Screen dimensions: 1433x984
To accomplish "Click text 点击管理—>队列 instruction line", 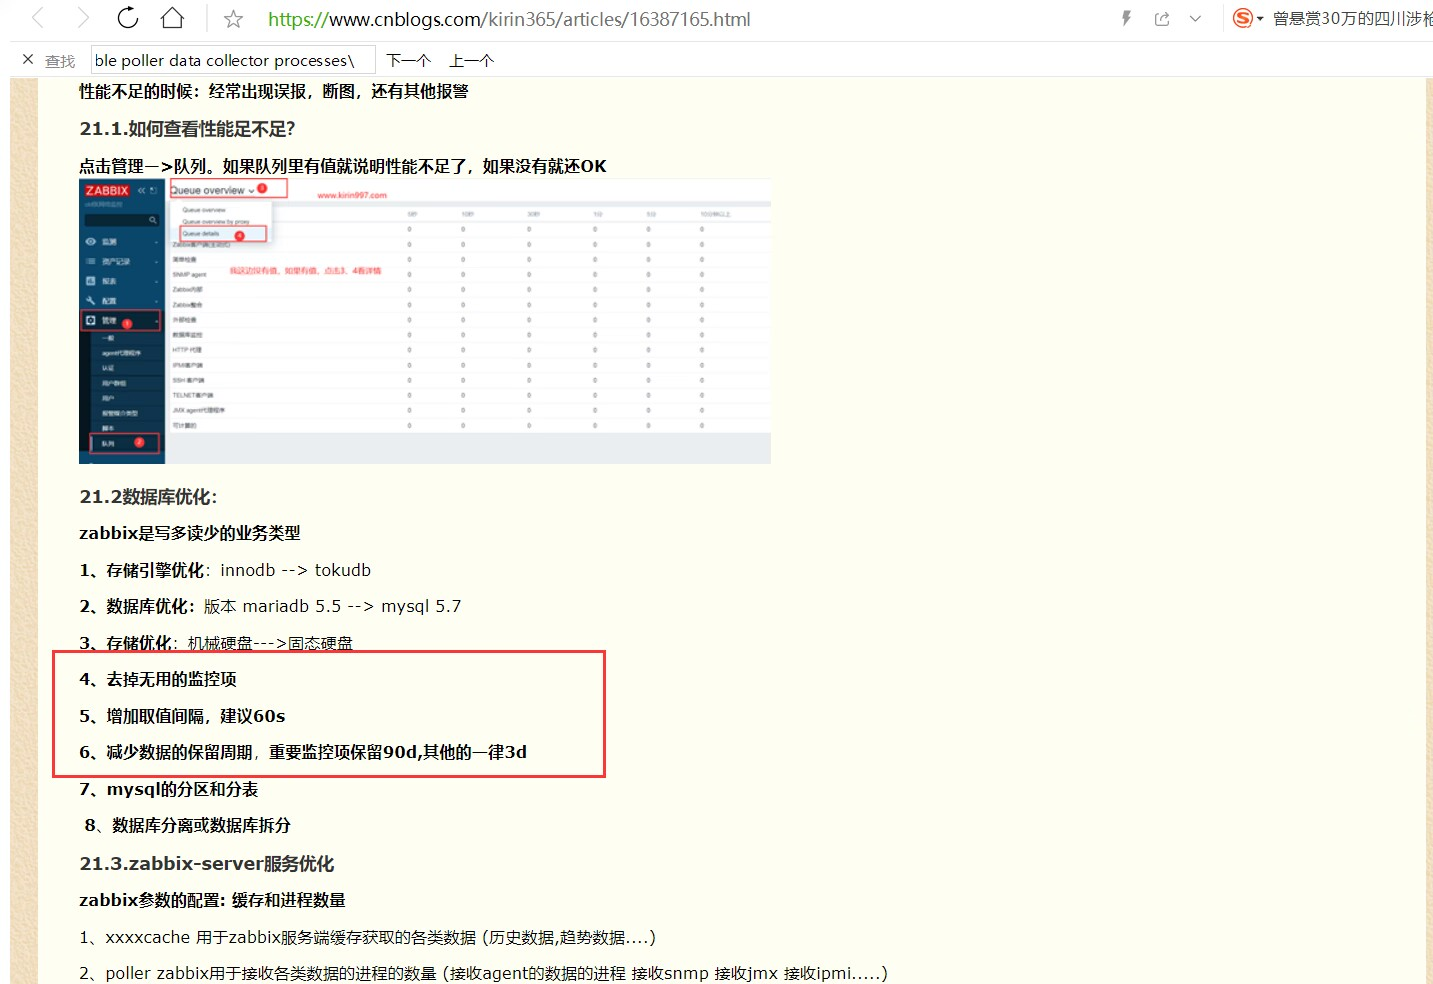I will pyautogui.click(x=343, y=166).
